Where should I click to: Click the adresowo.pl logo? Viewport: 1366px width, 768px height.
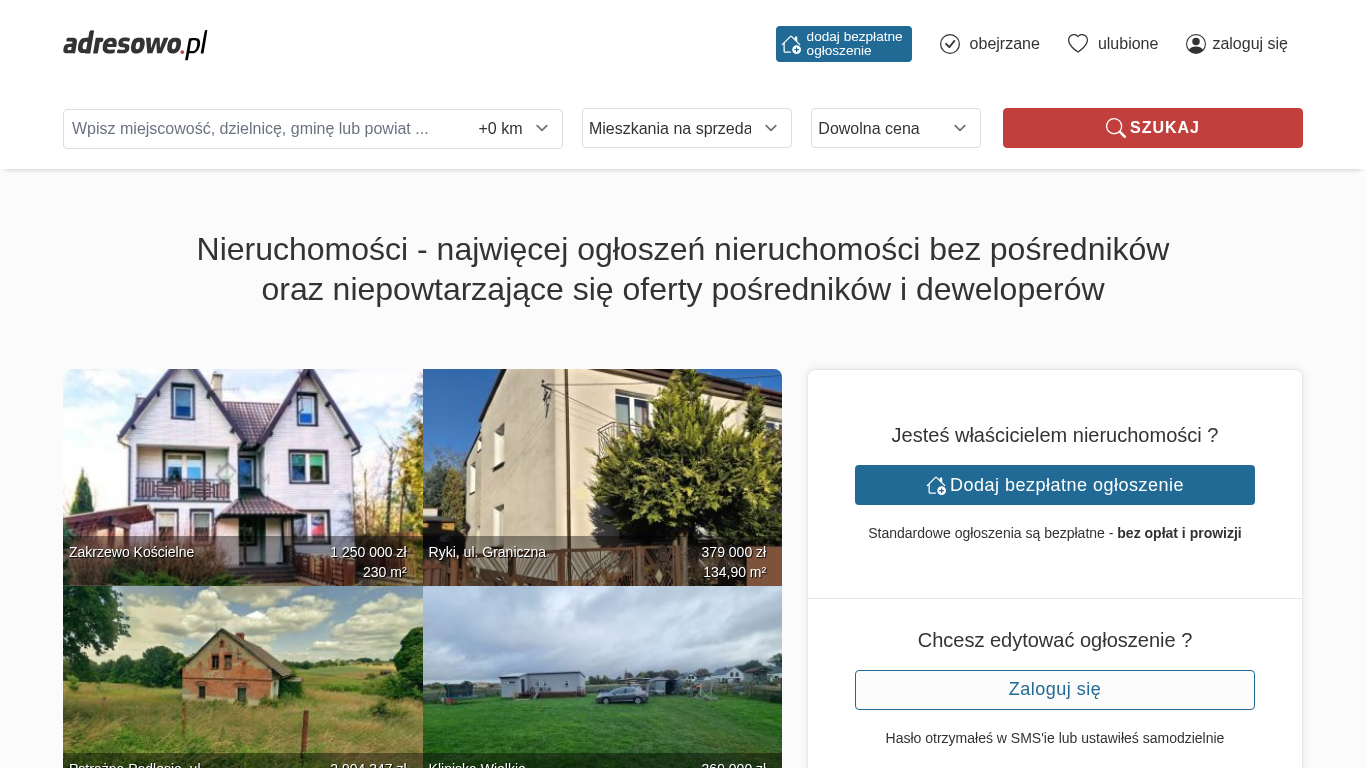135,44
